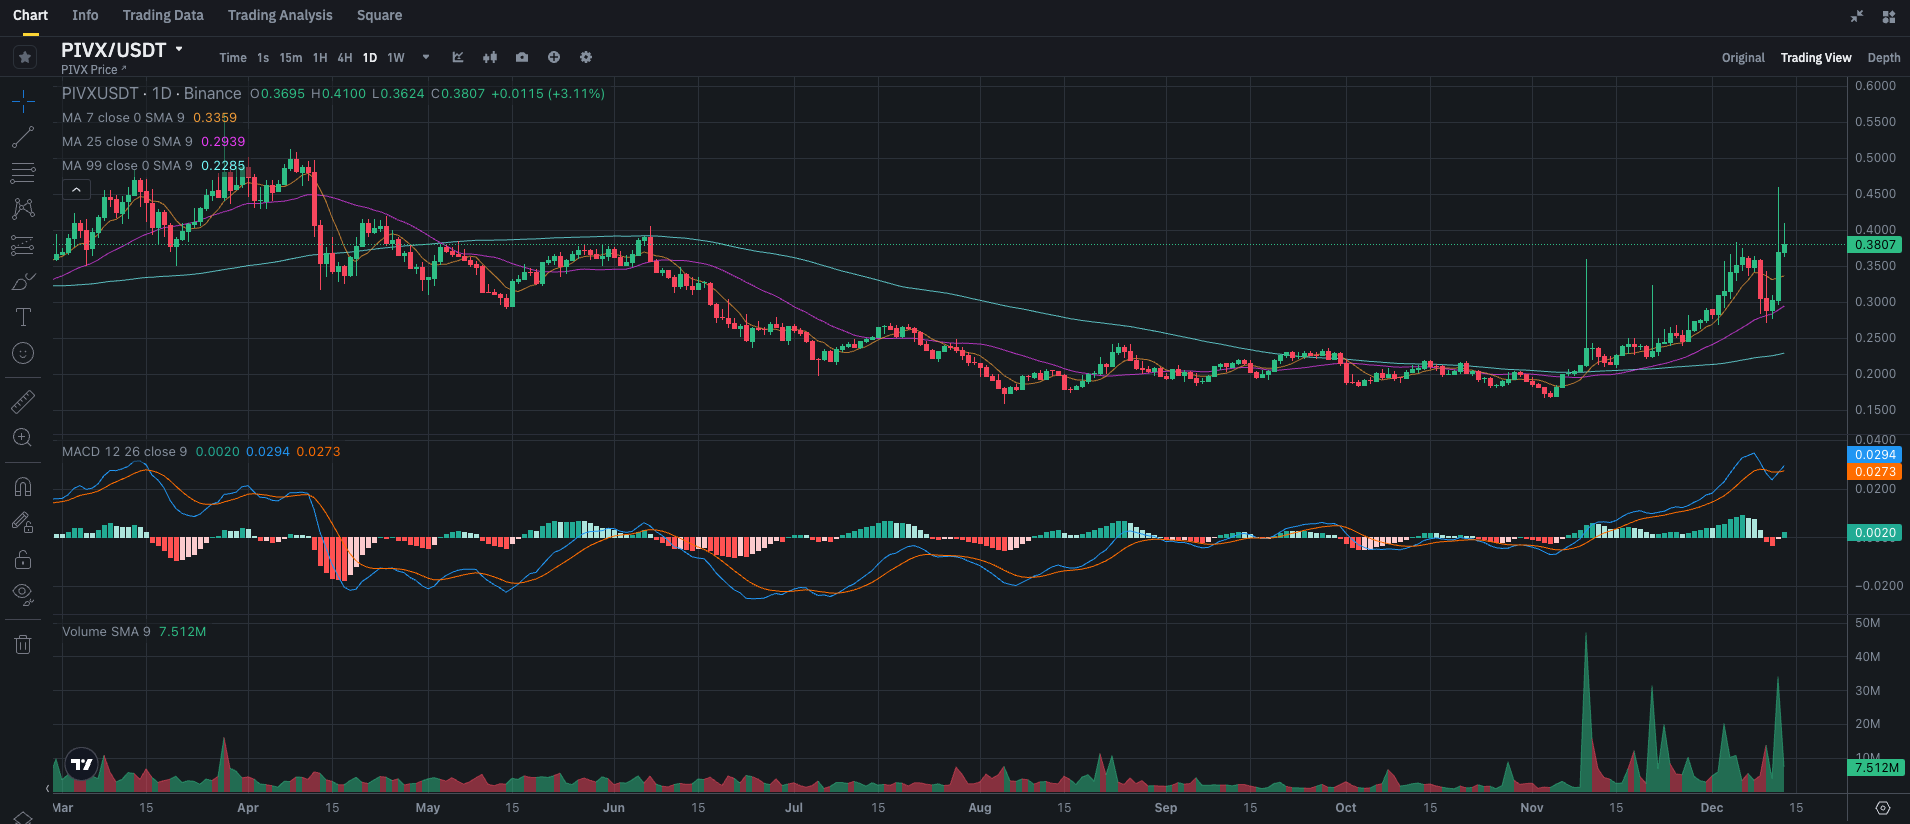Select the 1H interval

click(x=320, y=58)
